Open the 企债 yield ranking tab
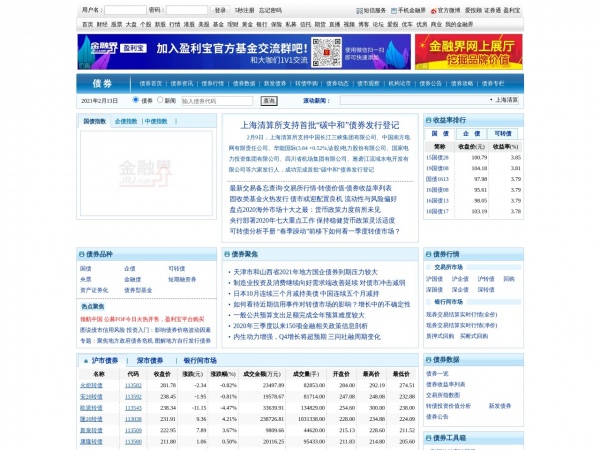Screen dimensions: 600x450 coord(471,134)
